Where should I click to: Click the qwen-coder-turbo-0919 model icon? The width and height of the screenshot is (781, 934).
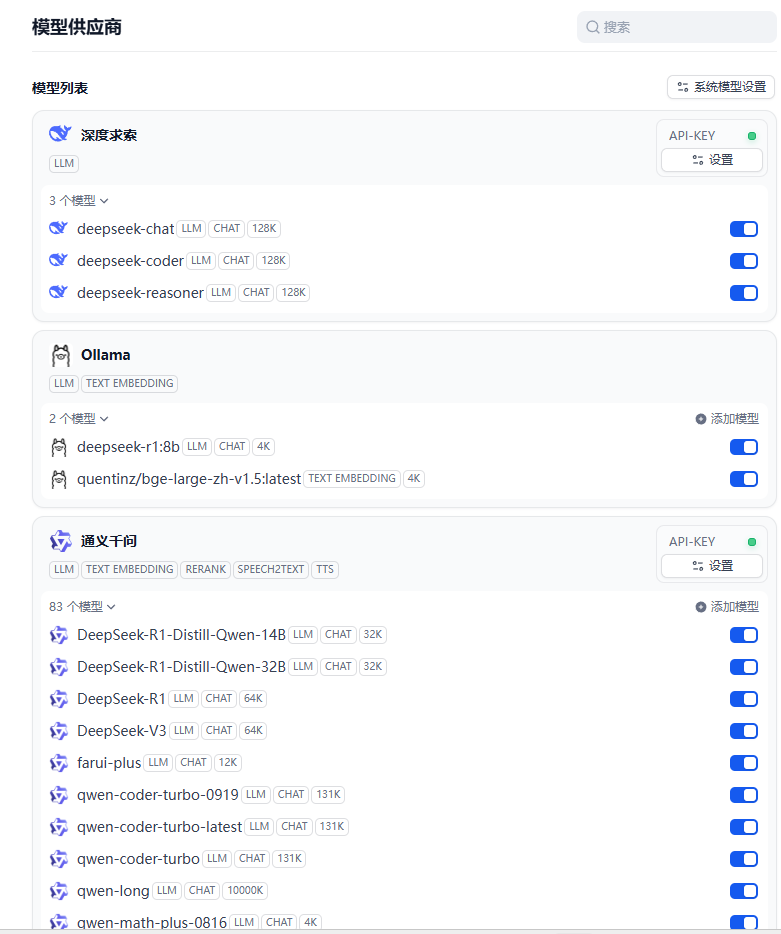click(x=58, y=795)
